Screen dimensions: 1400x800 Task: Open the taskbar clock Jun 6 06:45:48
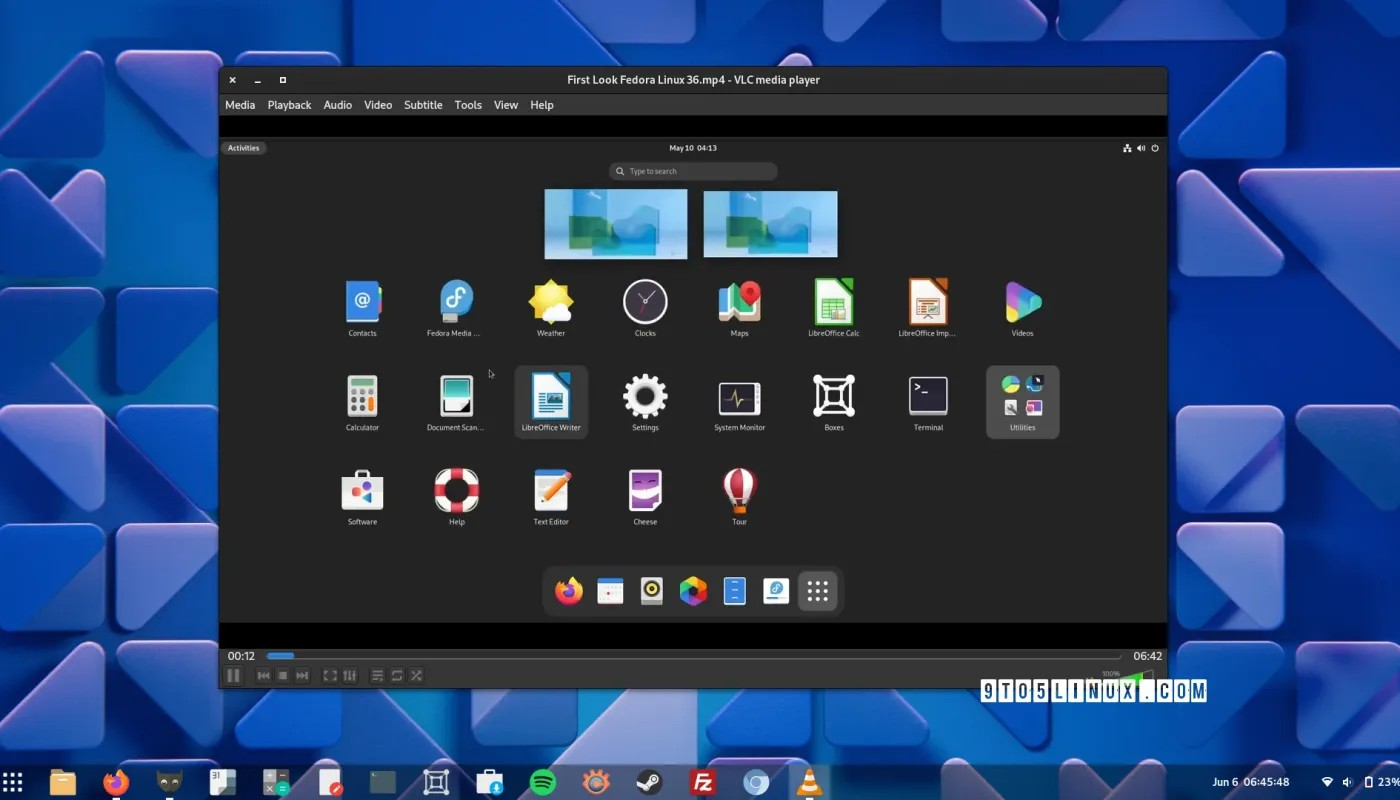coord(1250,782)
